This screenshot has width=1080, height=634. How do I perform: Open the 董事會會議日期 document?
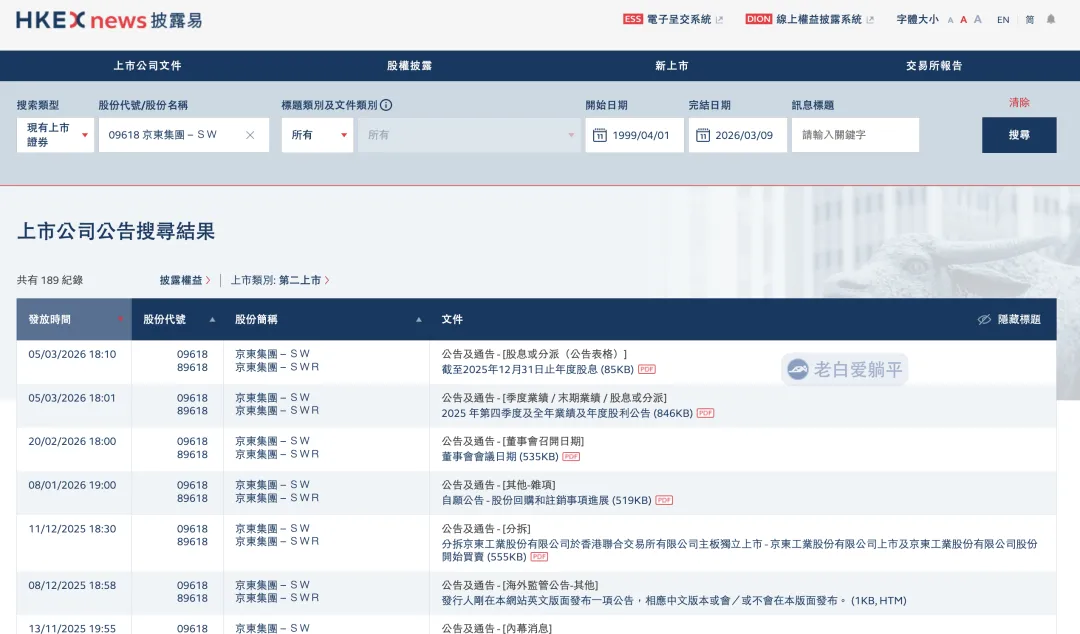[500, 457]
